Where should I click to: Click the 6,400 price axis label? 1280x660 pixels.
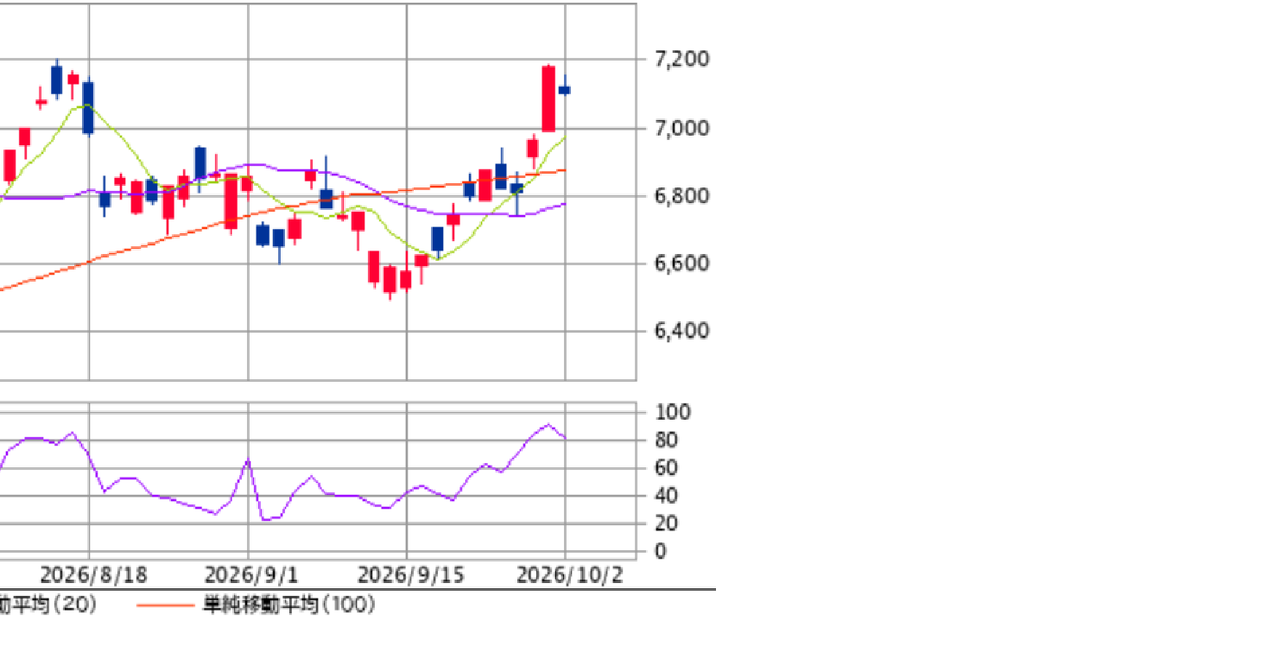pyautogui.click(x=682, y=331)
